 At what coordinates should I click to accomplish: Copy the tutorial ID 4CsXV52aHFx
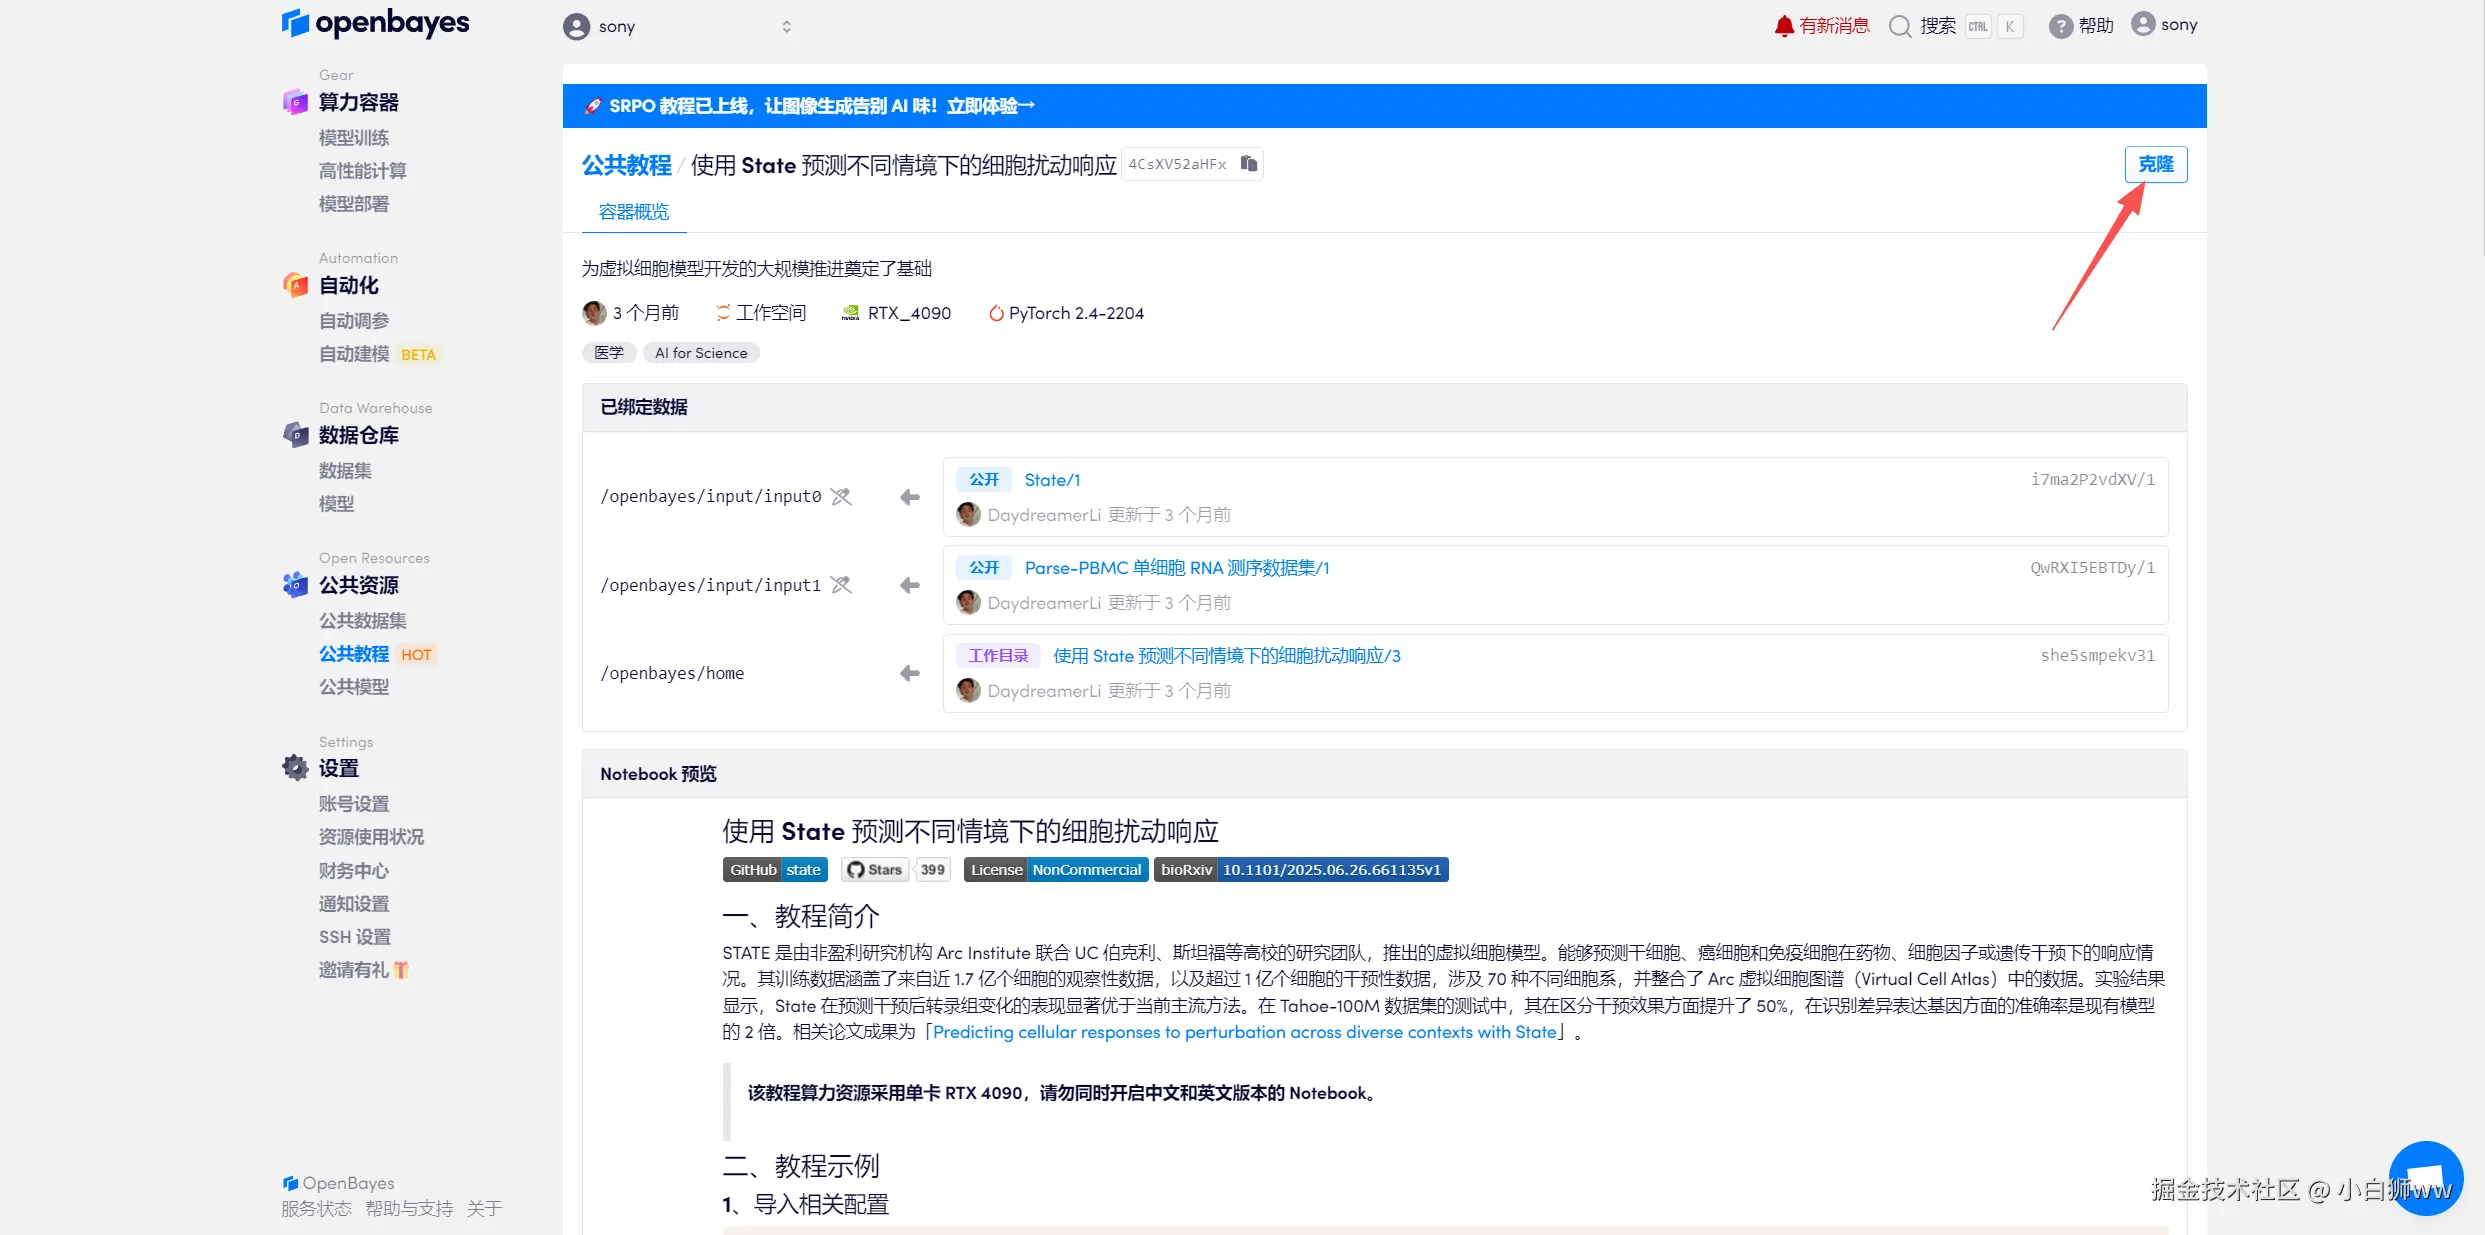1249,163
